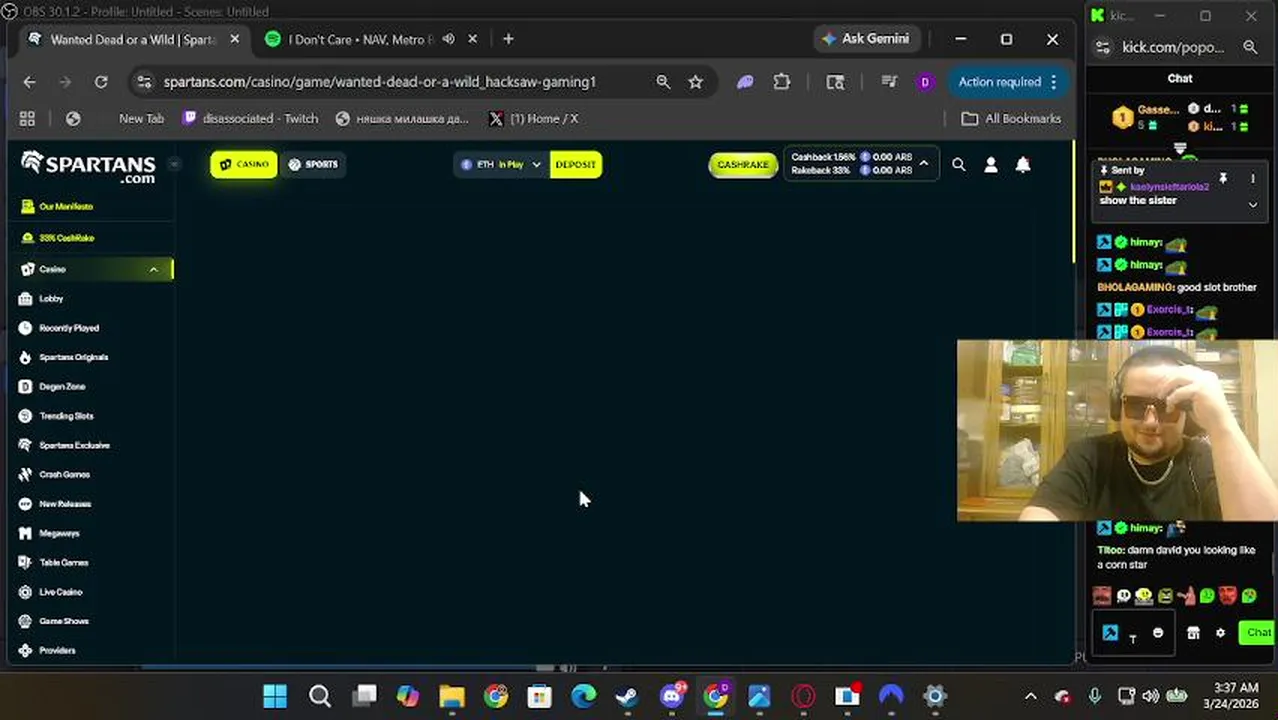Open Providers in sidebar
1278x720 pixels.
(x=57, y=650)
